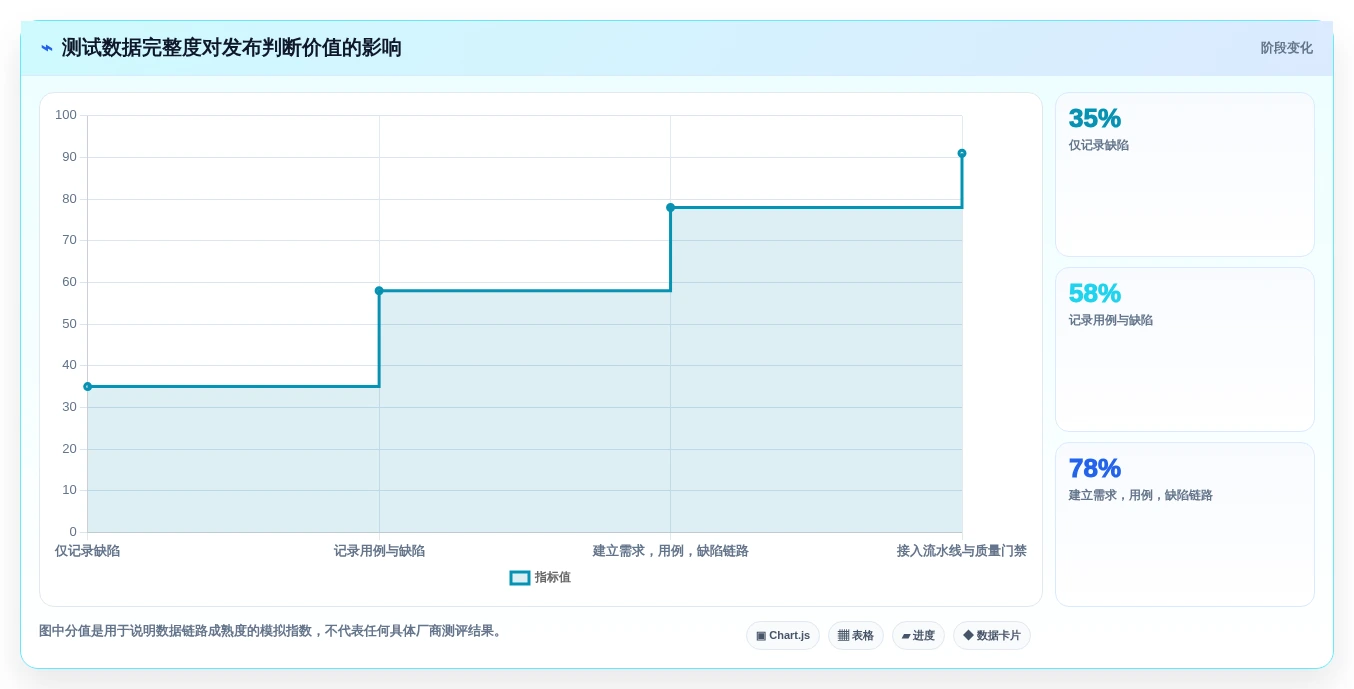Click x-axis label 记录用例与缺陷
Screen dimensions: 1354x689
(379, 551)
